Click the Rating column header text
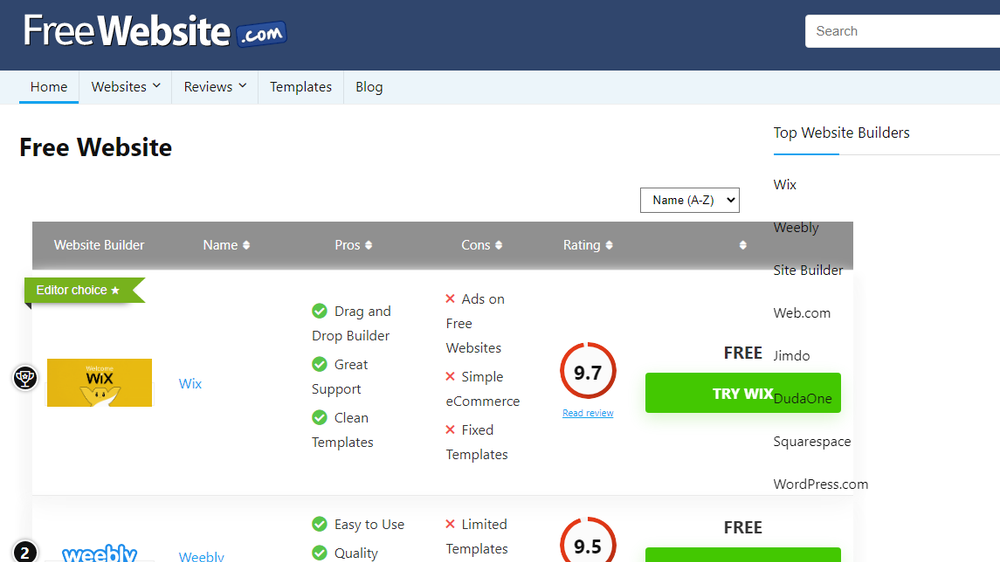 582,245
